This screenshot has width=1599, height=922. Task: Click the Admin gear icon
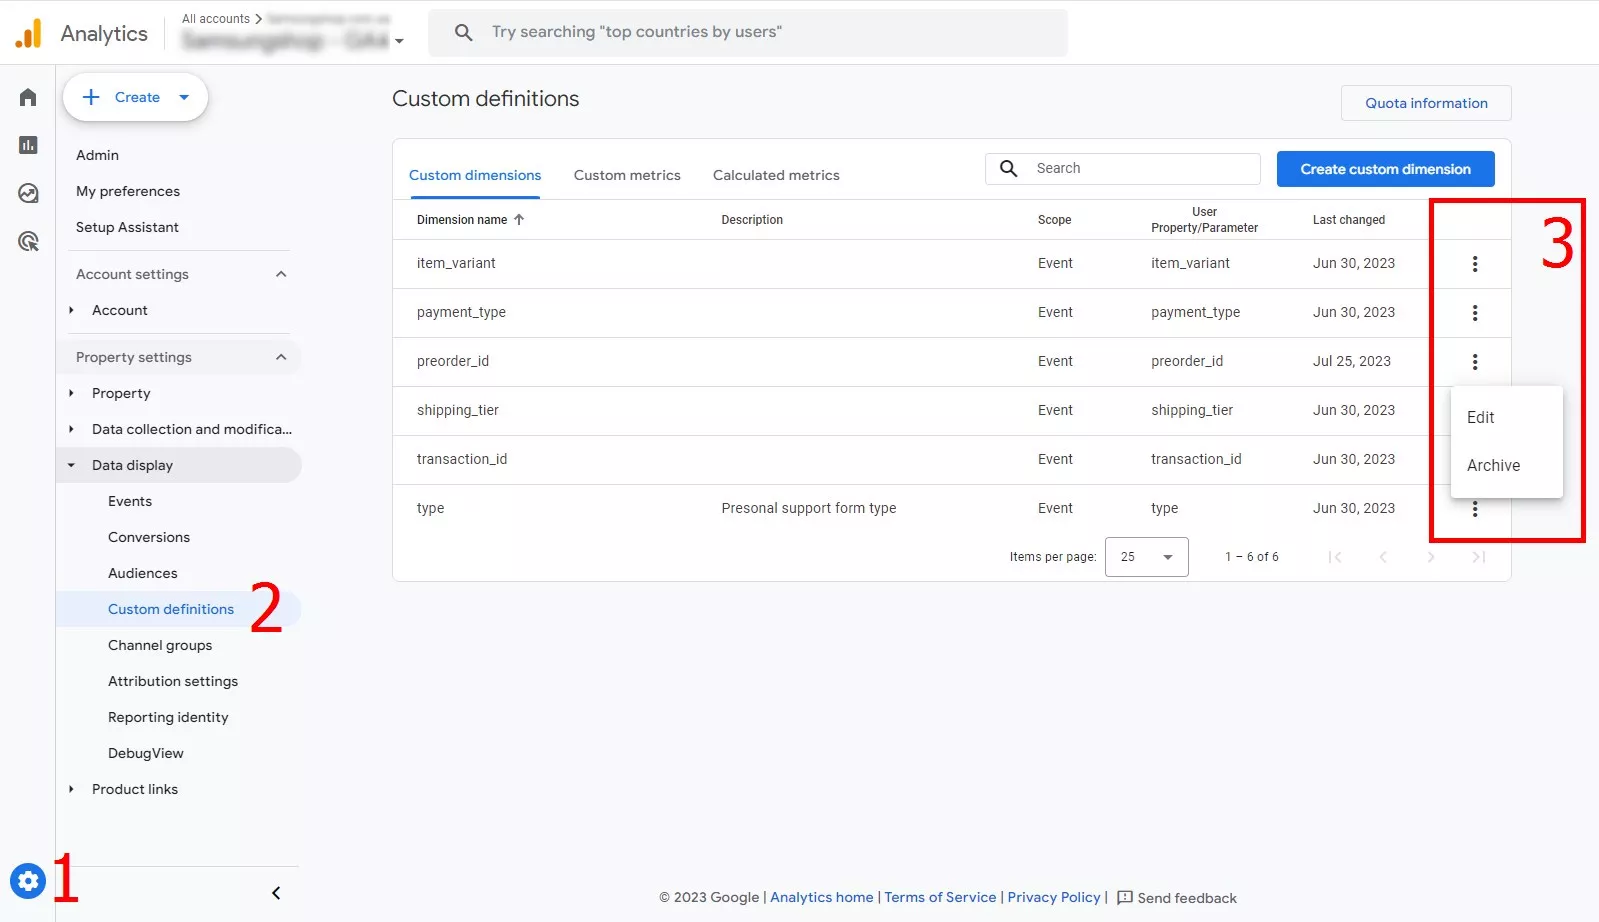[28, 881]
